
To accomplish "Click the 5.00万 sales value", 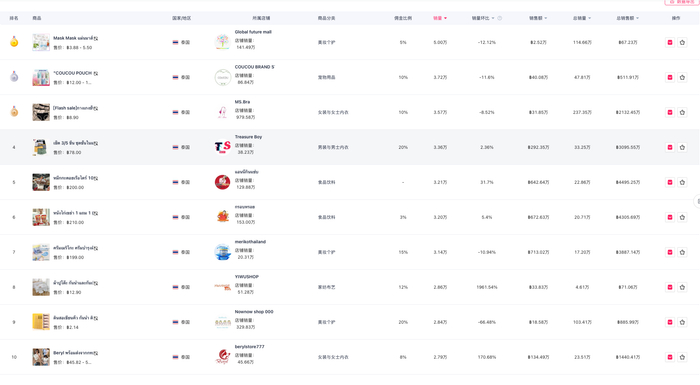I will 440,42.
